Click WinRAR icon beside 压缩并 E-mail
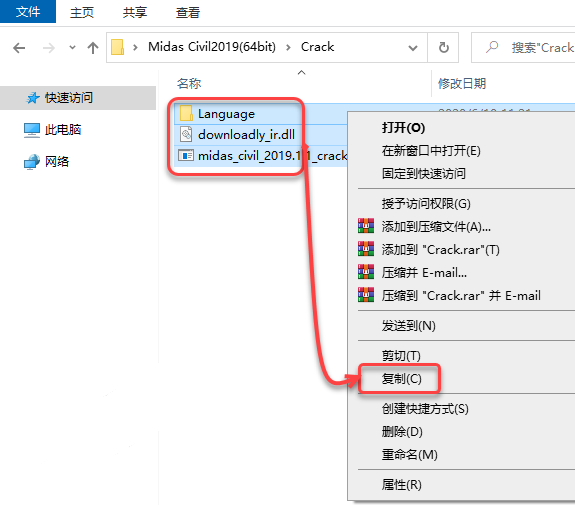 [366, 272]
